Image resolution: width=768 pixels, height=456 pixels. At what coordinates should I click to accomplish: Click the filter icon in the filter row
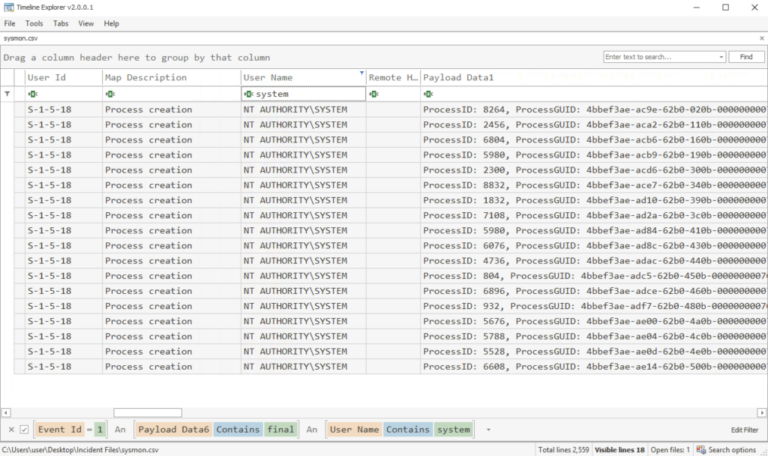point(9,93)
